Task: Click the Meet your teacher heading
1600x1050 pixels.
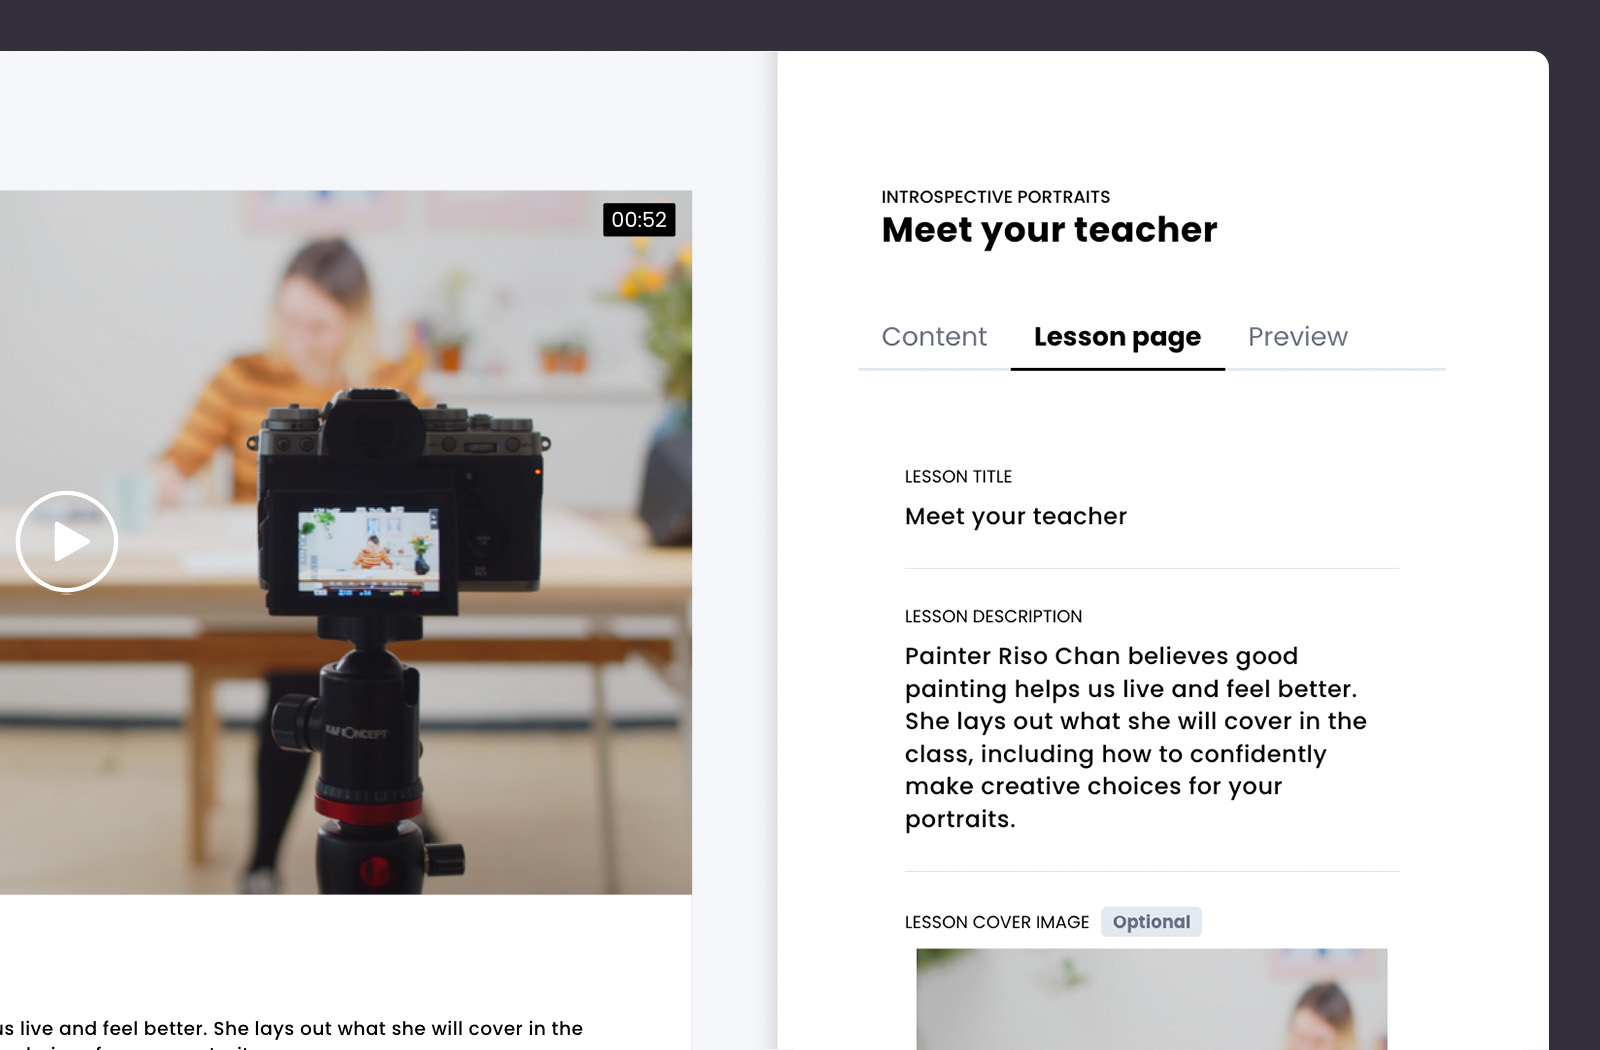Action: coord(1049,230)
